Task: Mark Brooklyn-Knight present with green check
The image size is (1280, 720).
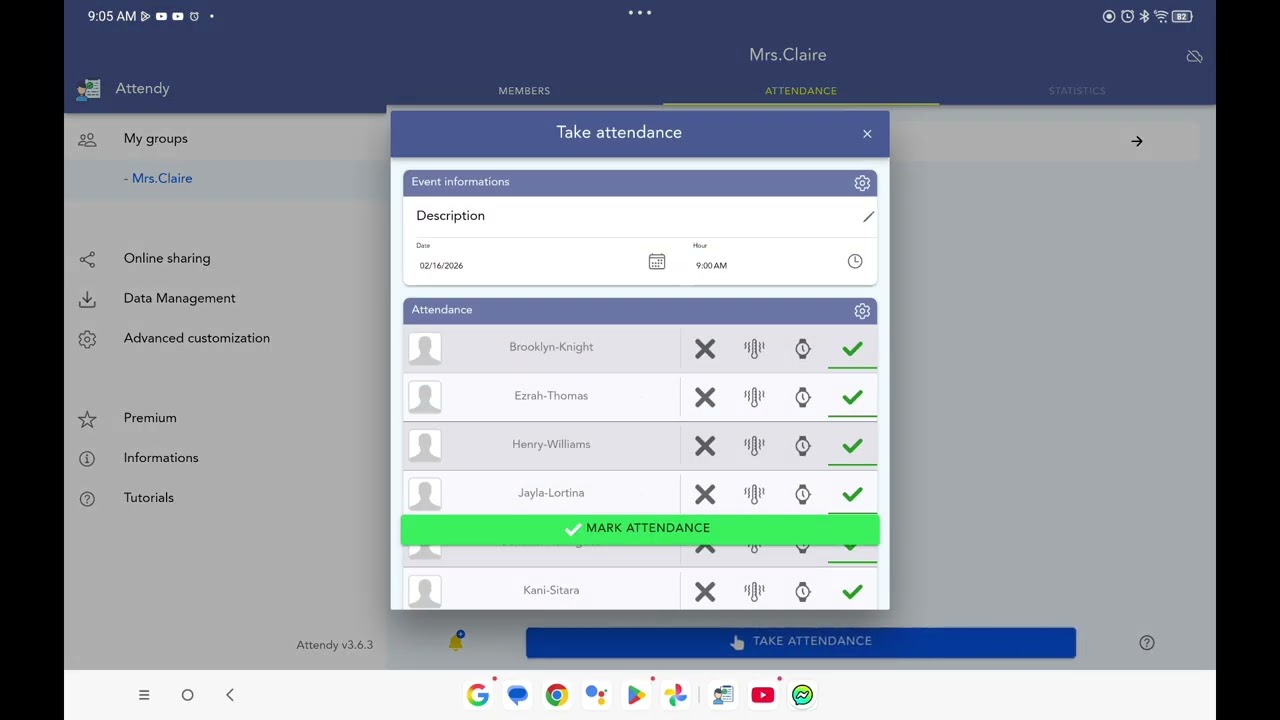Action: click(x=852, y=348)
